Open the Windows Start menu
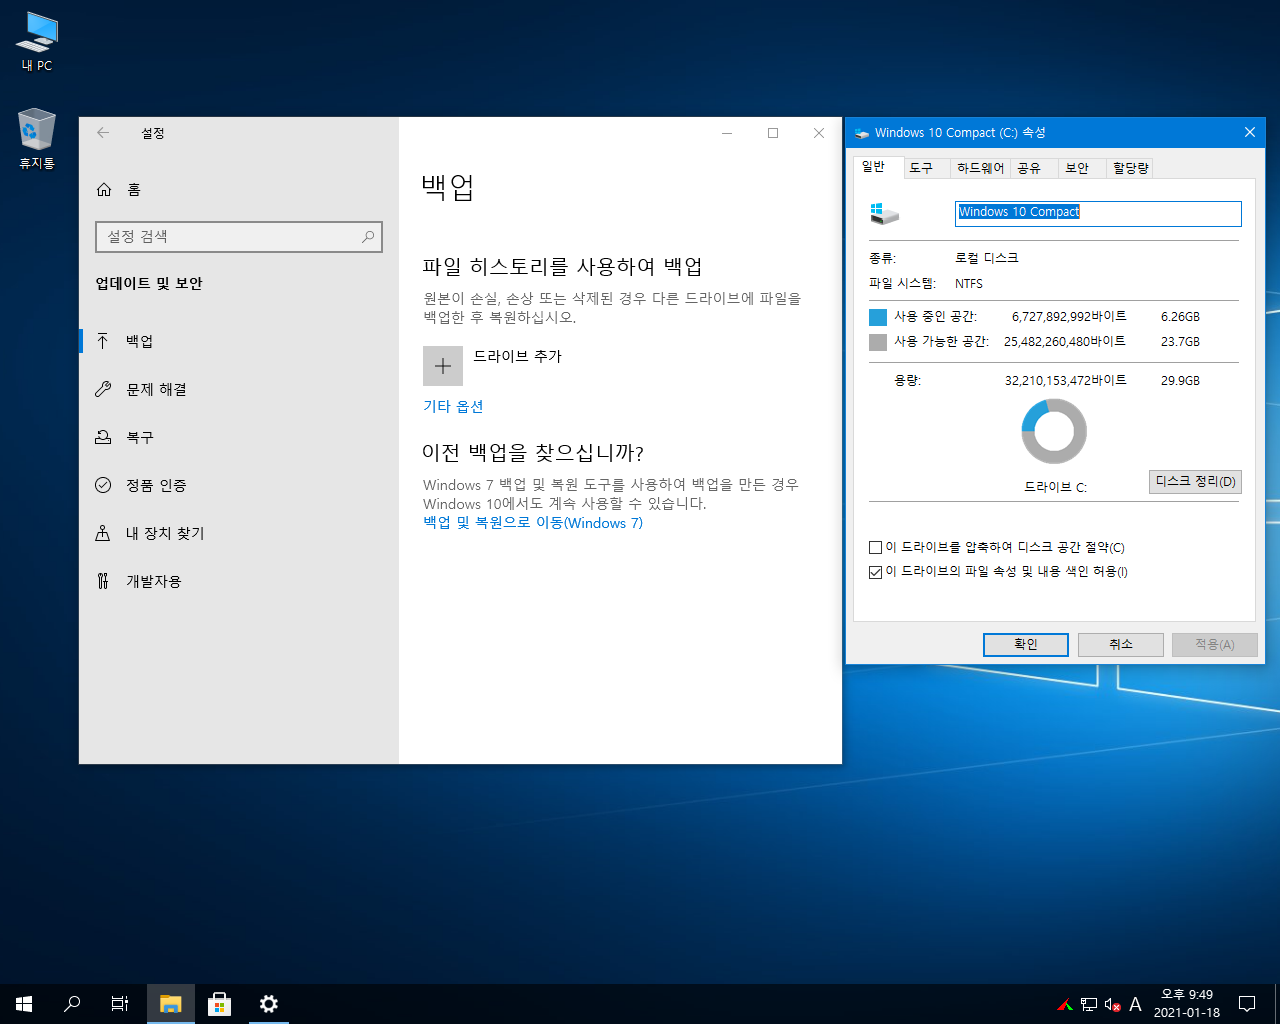1280x1024 pixels. coord(24,1004)
